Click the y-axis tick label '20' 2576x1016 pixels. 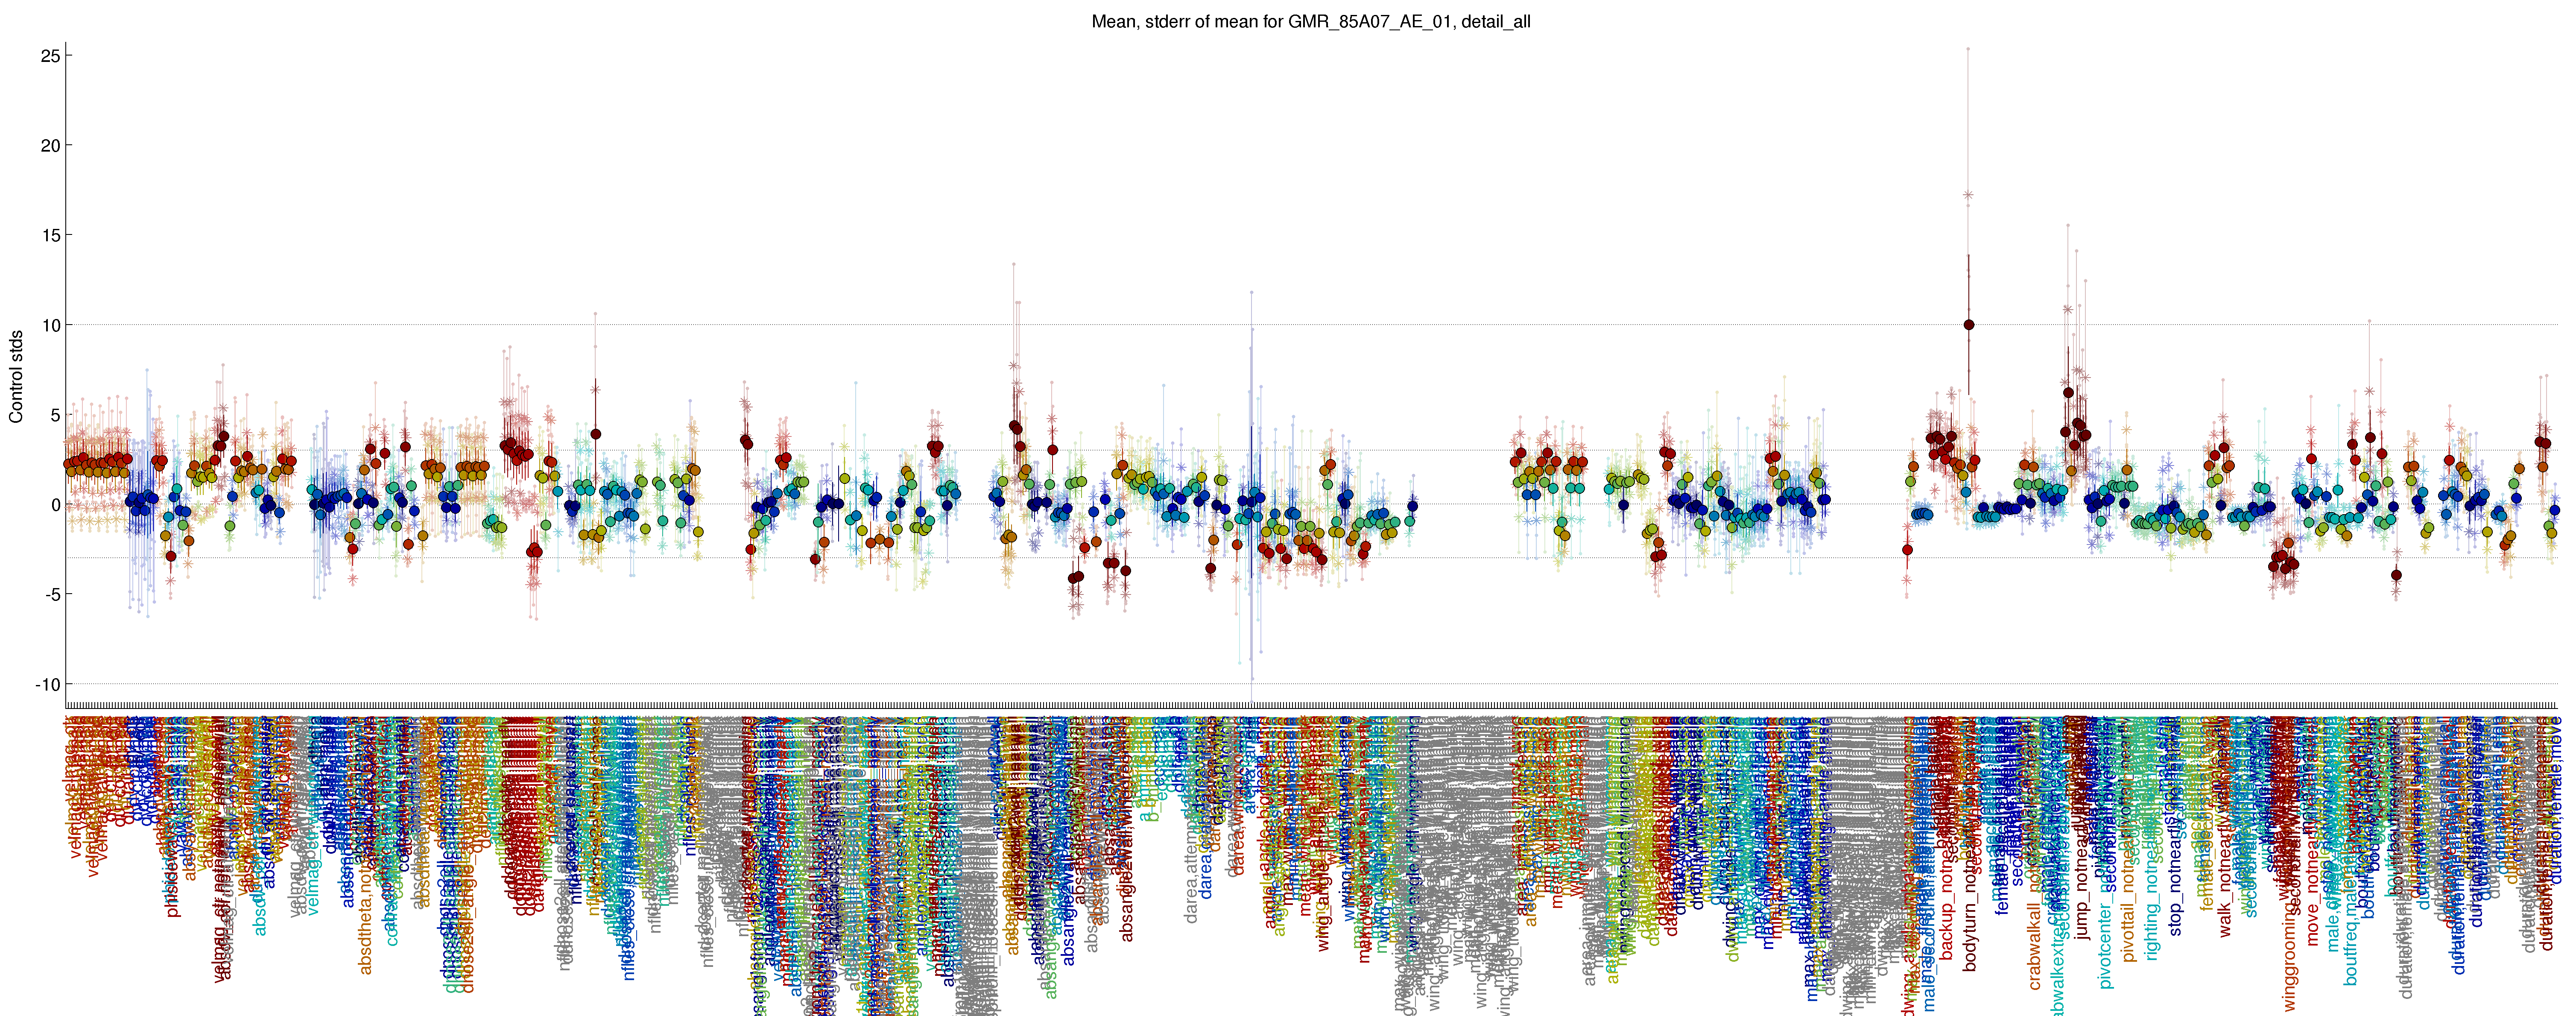50,146
